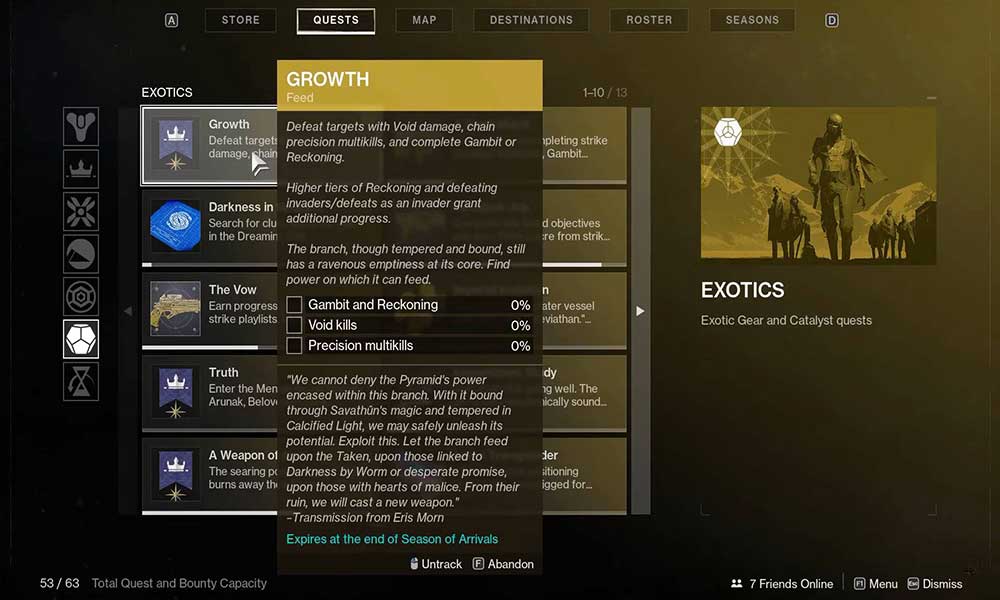Toggle the Void kills objective checkbox
1000x600 pixels.
294,325
